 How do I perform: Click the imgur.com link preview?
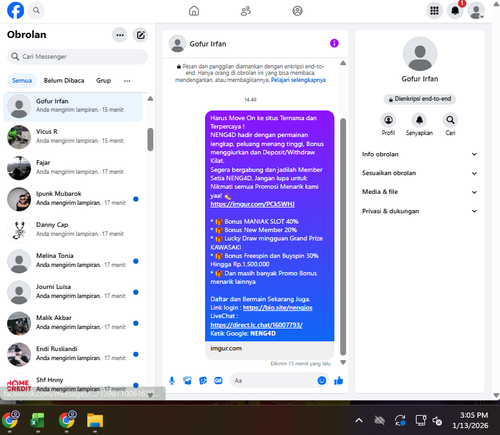pyautogui.click(x=269, y=350)
